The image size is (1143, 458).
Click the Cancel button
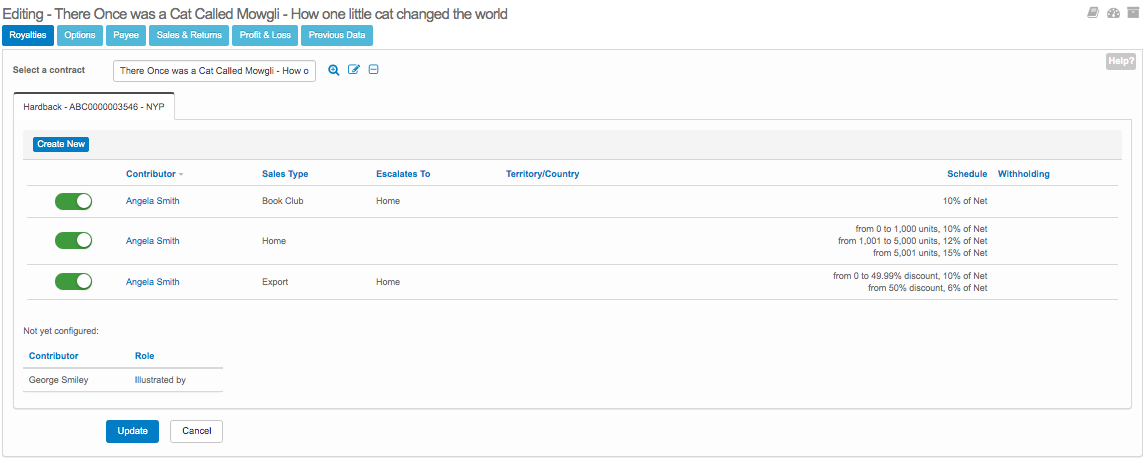point(196,431)
